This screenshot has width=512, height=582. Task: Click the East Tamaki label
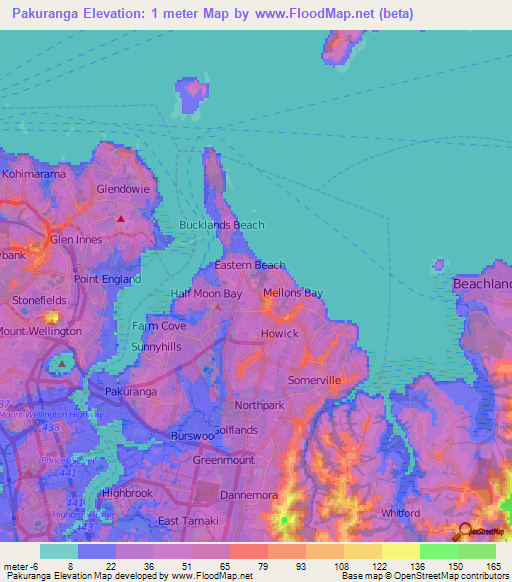(188, 521)
